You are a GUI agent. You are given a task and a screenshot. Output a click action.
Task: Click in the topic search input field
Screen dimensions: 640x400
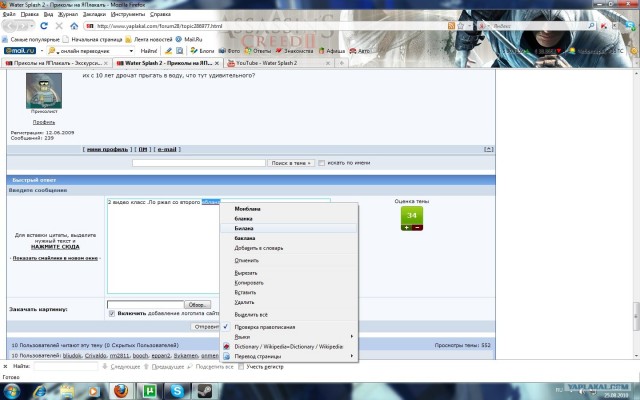tap(199, 163)
